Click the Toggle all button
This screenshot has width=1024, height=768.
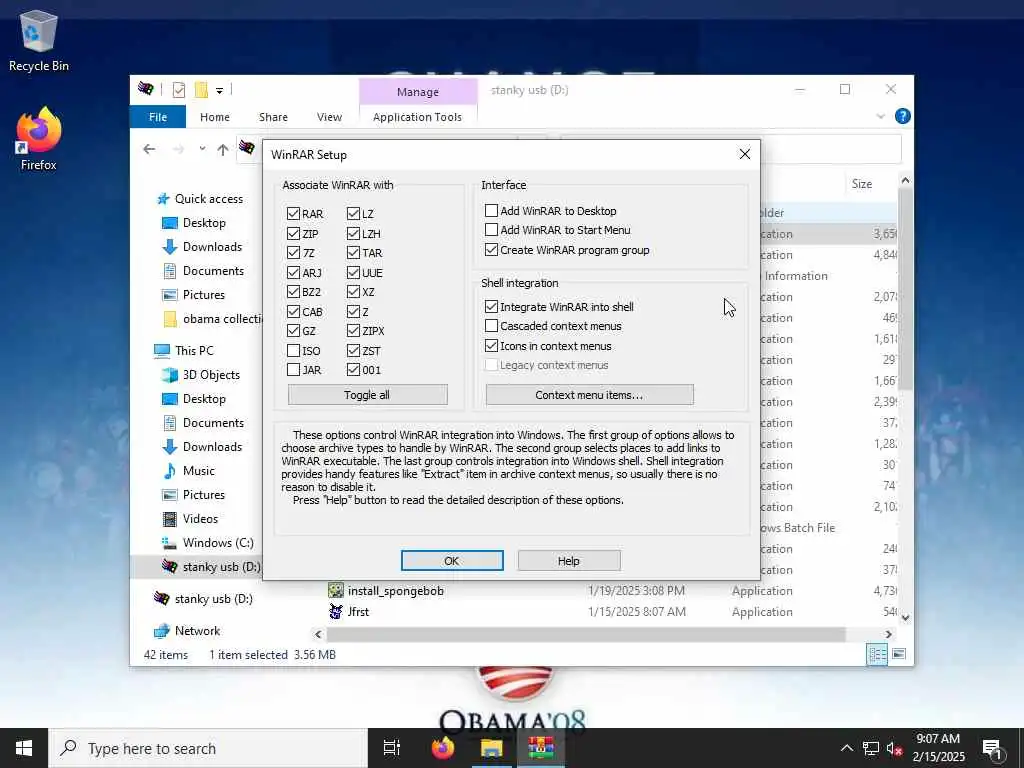[x=368, y=394]
